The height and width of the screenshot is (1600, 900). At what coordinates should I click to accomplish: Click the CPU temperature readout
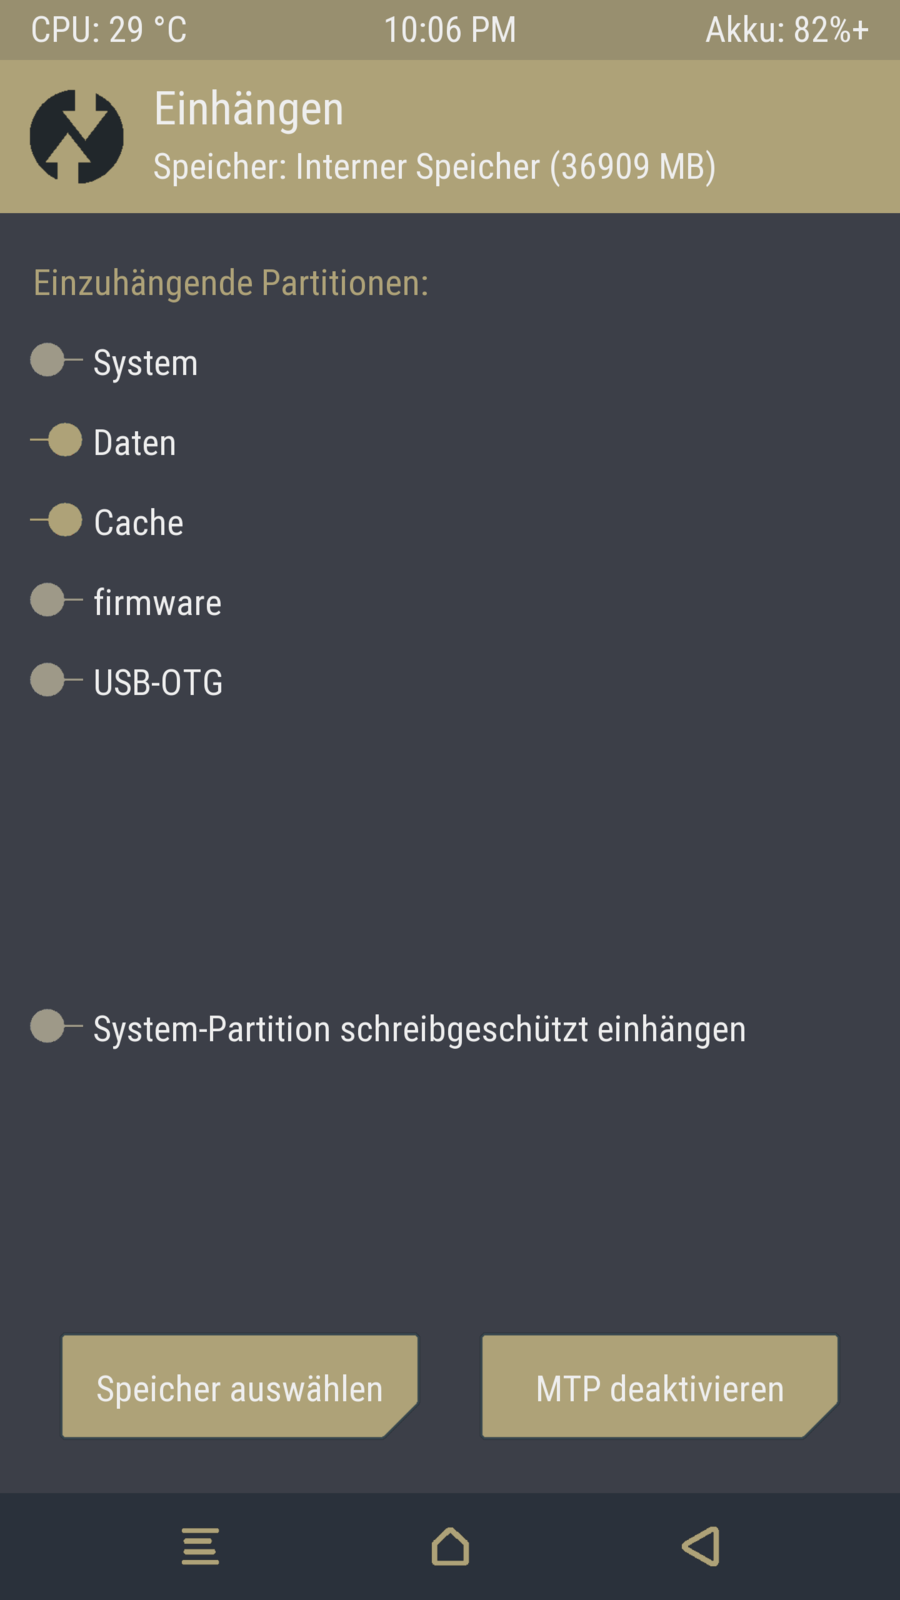point(109,30)
